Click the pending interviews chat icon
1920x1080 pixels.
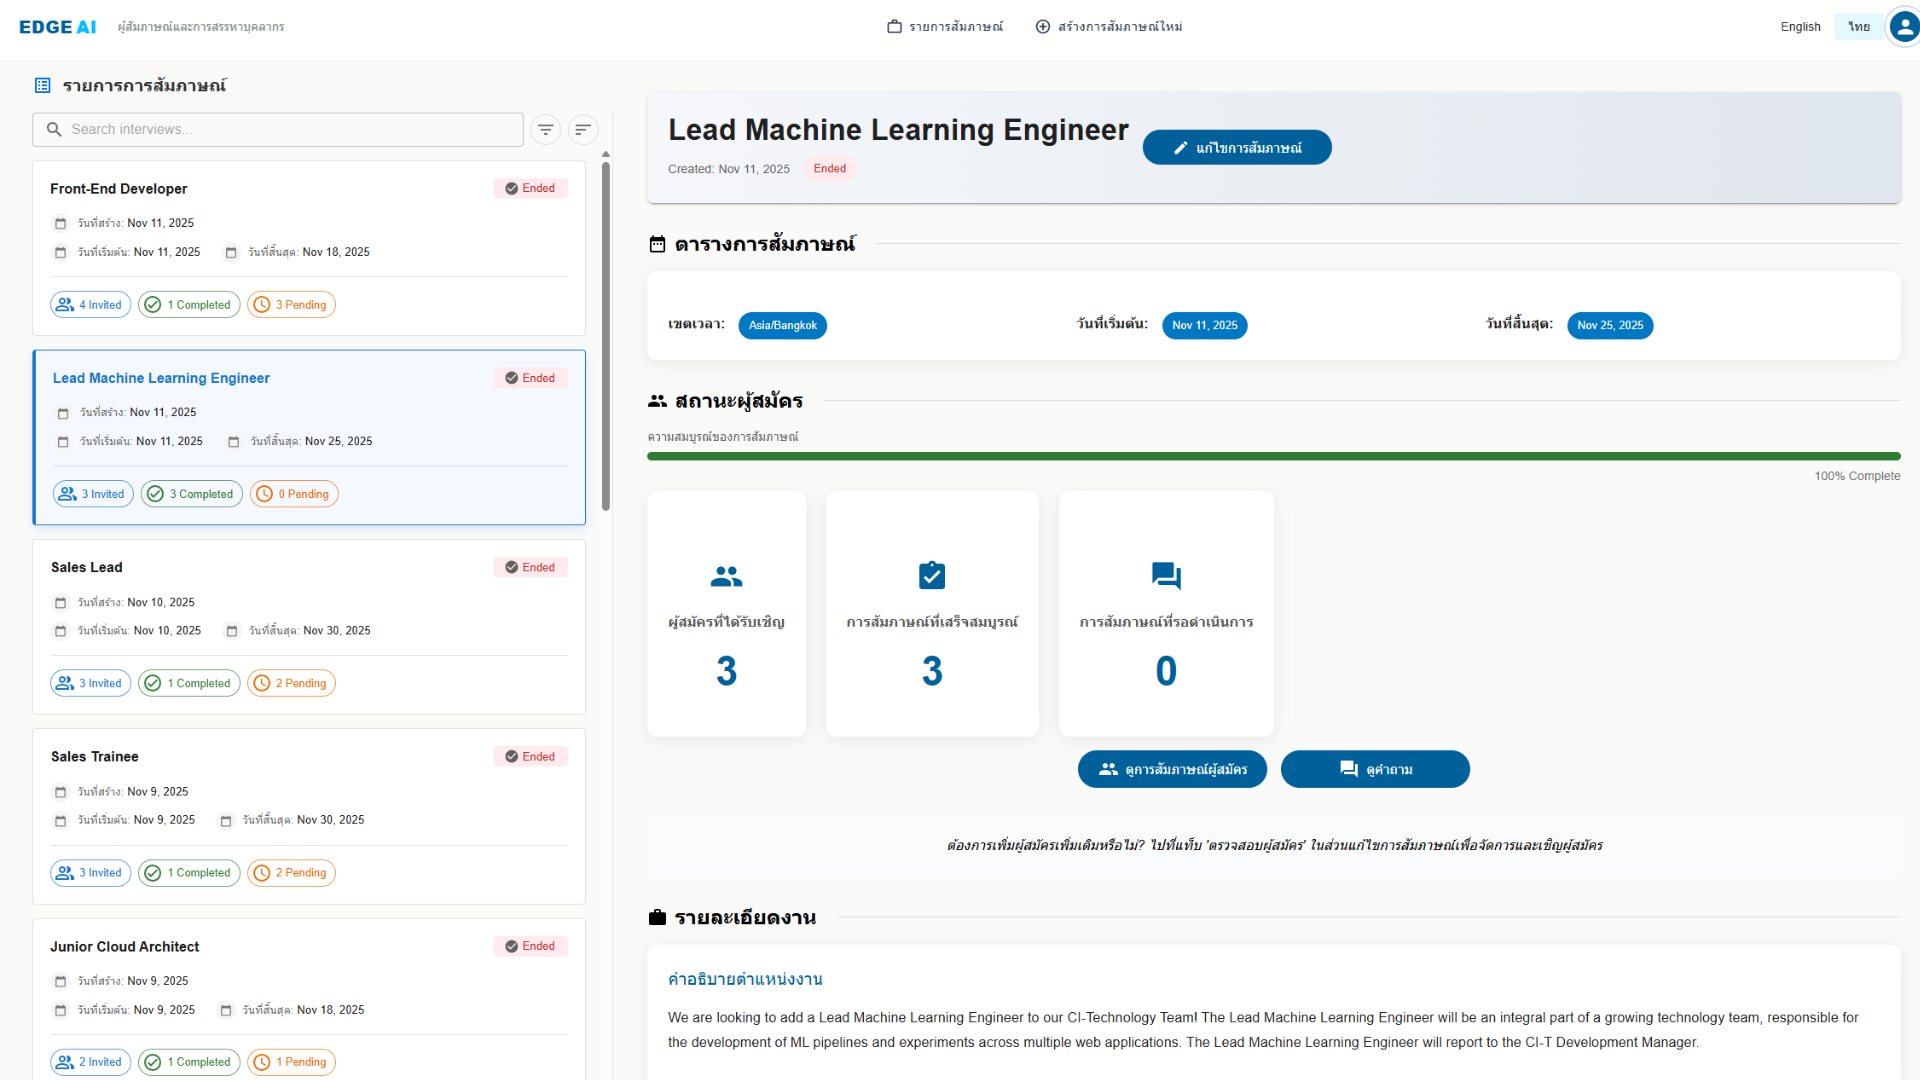[x=1166, y=575]
